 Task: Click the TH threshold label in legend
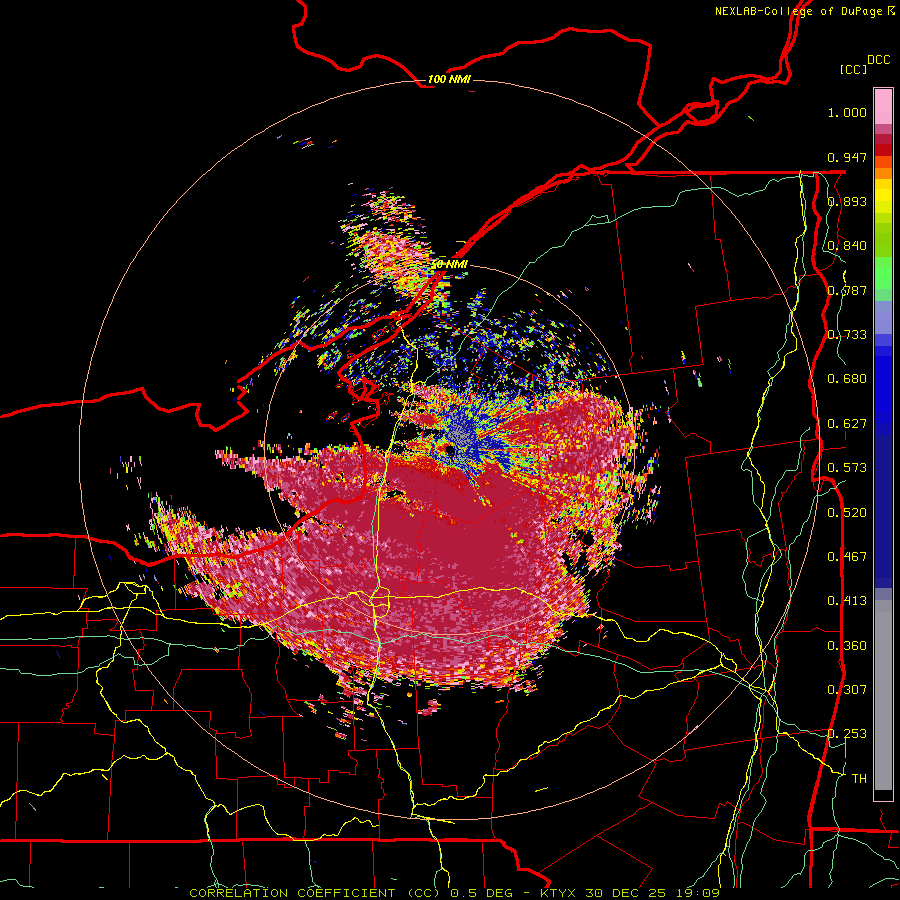tap(859, 779)
